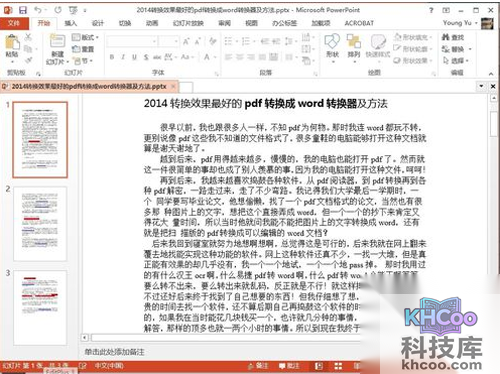Open Young Yu account menu
Screen dimensions: 500x374
(x=460, y=23)
